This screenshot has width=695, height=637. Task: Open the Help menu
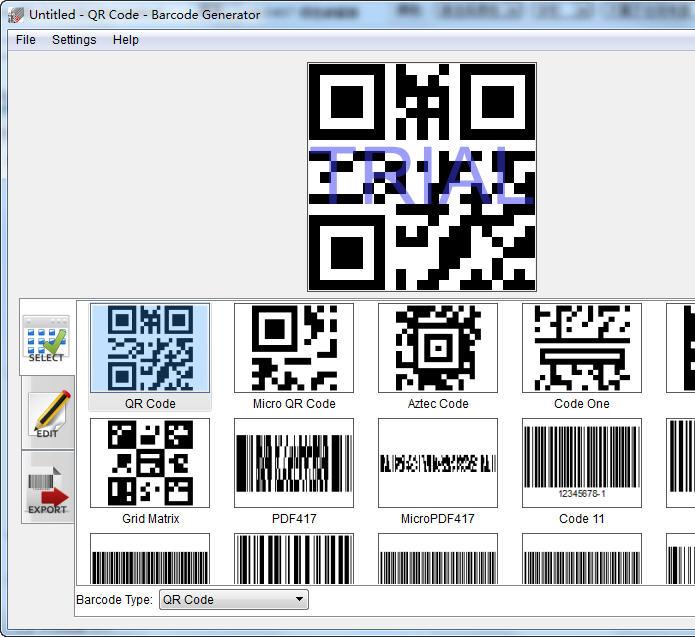[x=125, y=40]
